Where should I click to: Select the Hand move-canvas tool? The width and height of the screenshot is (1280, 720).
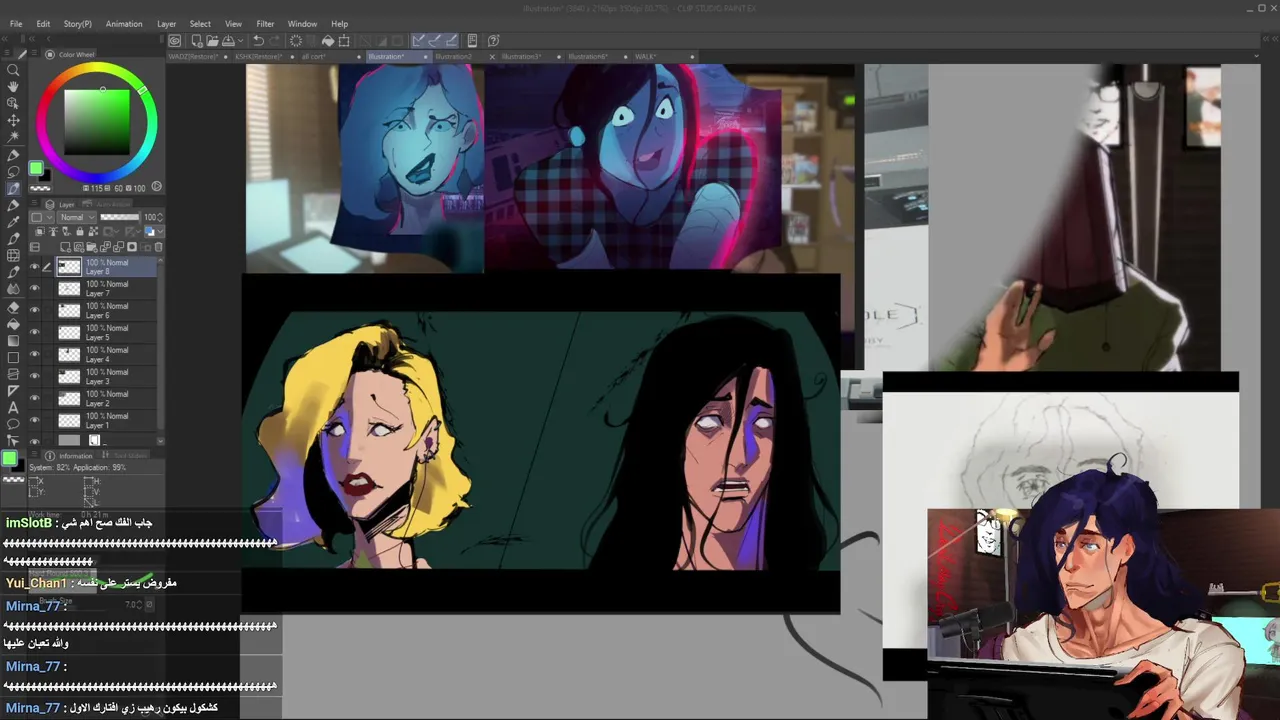[x=13, y=87]
